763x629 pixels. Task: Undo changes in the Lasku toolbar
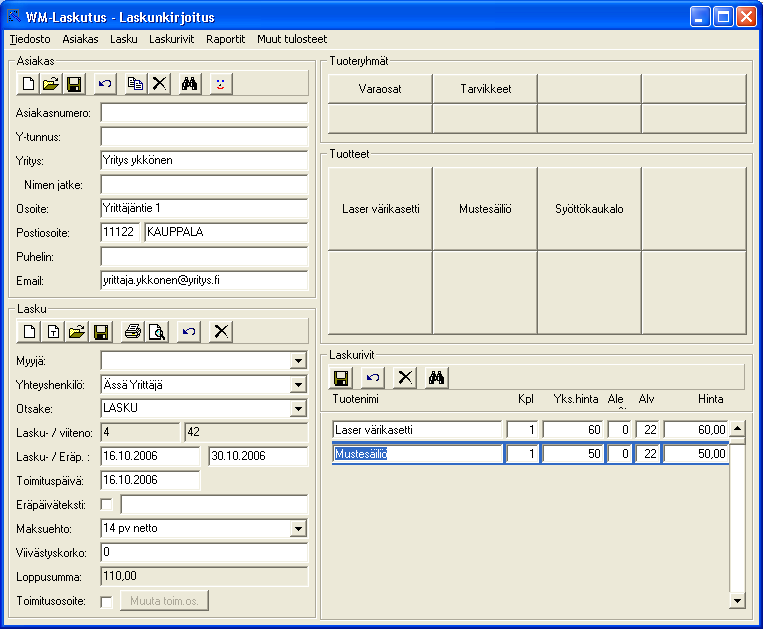189,332
